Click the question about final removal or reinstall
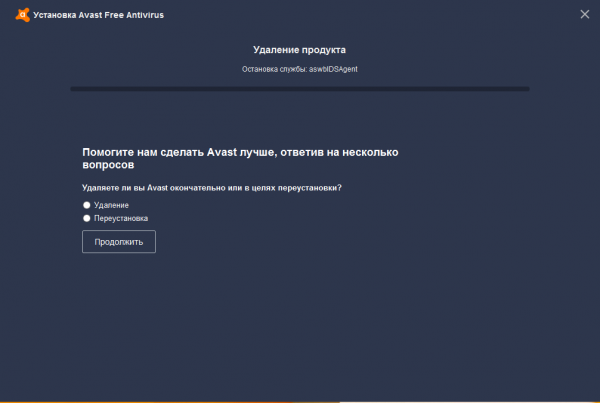Viewport: 600px width, 403px height. point(212,188)
